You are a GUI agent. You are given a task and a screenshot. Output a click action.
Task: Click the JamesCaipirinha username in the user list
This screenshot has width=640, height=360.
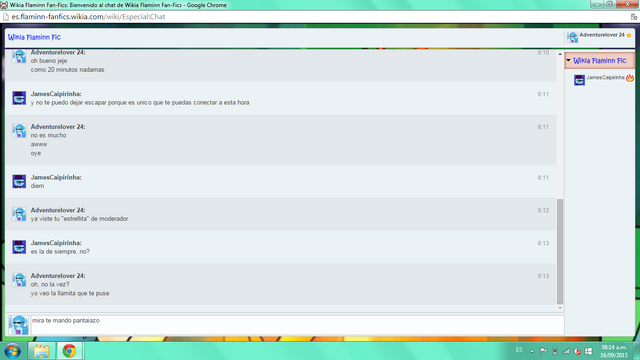coord(605,78)
